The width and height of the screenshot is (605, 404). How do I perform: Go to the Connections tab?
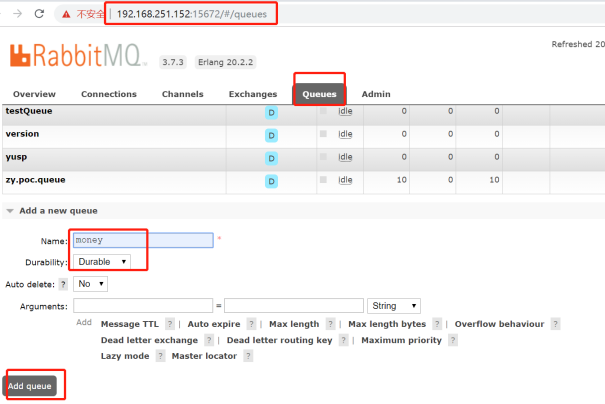coord(109,94)
